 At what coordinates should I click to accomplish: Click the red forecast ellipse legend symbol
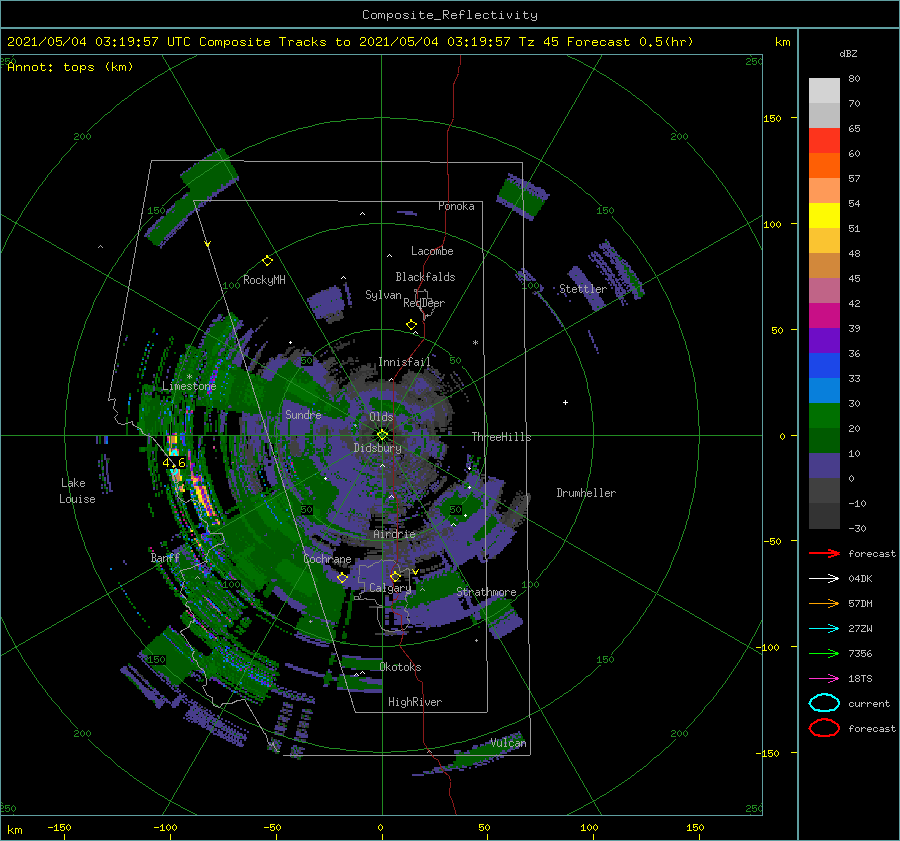[x=824, y=728]
